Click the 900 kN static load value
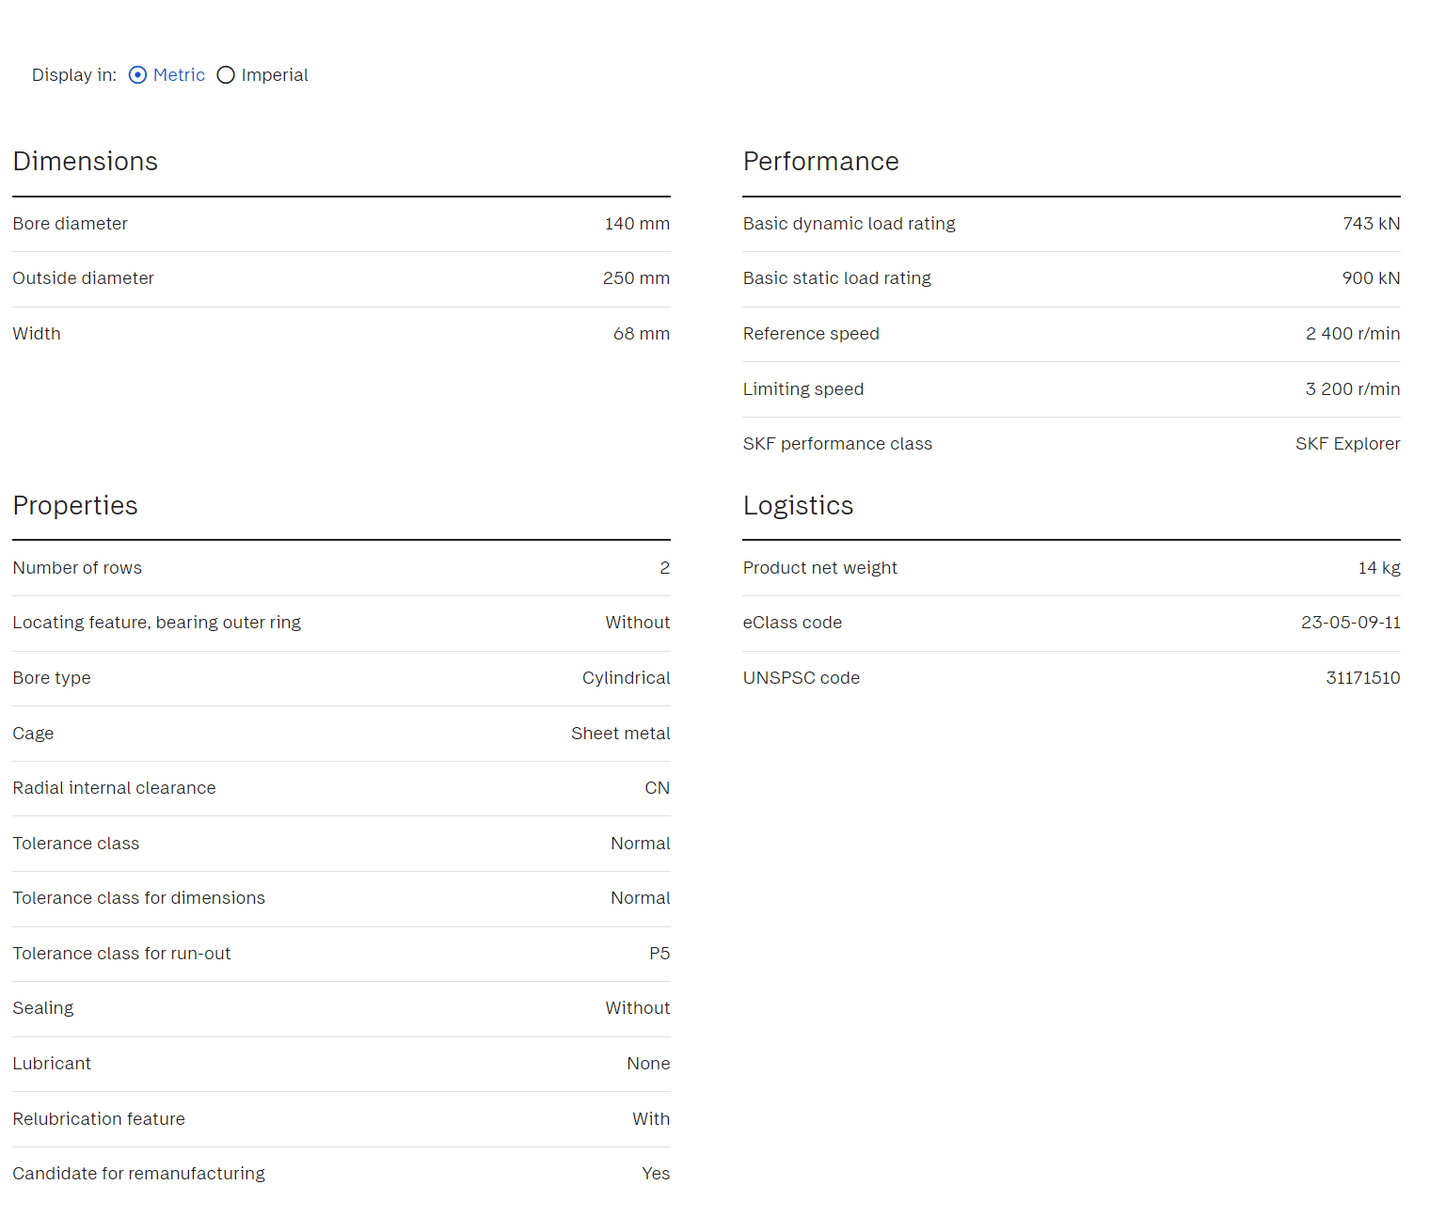Image resolution: width=1445 pixels, height=1217 pixels. tap(1370, 279)
